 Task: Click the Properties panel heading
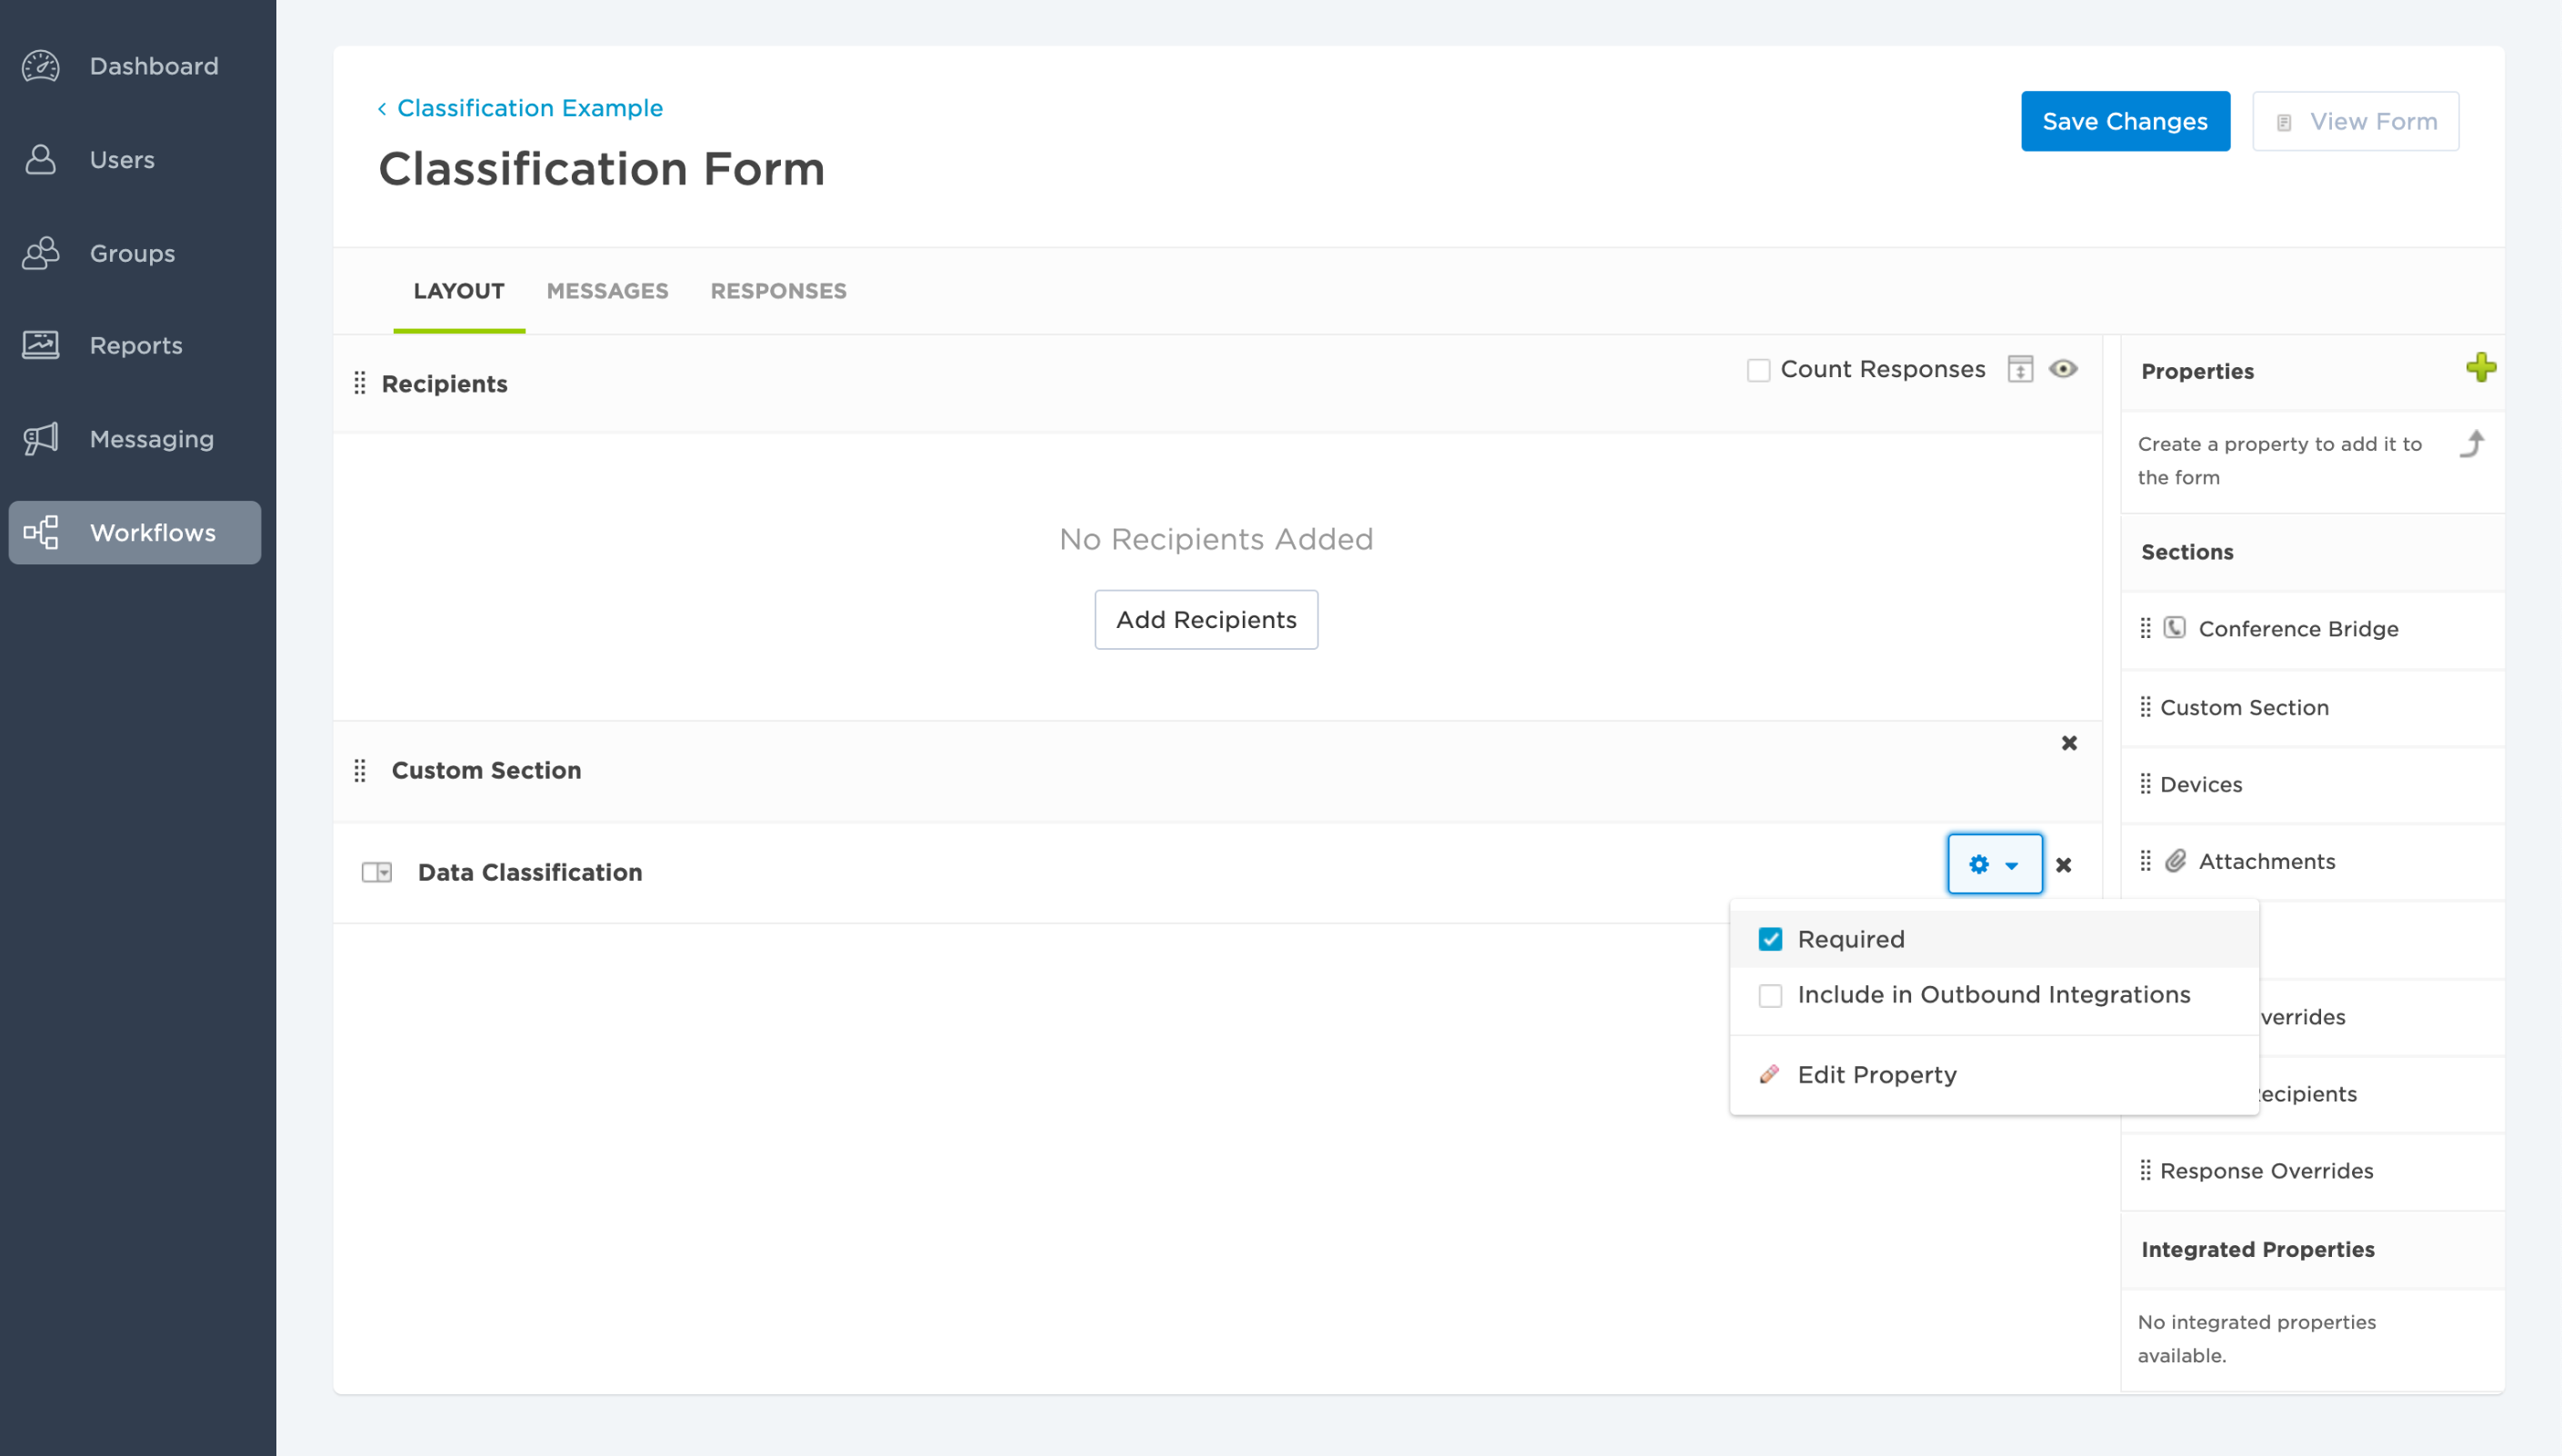tap(2197, 371)
